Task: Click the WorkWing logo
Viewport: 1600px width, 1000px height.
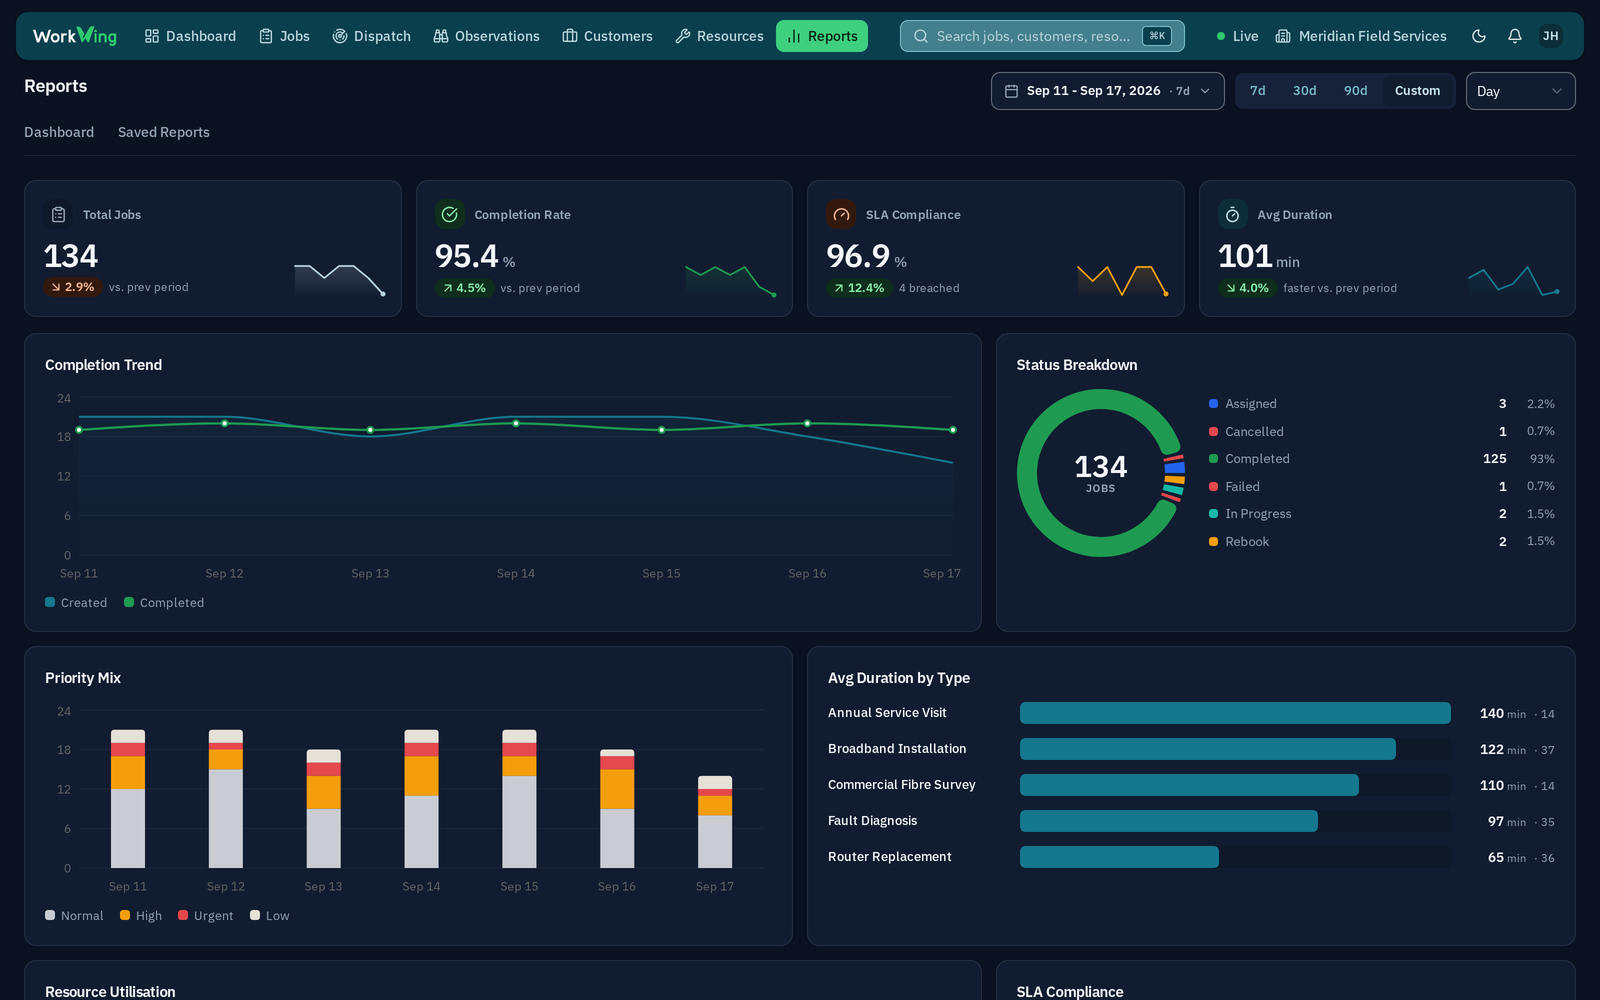Action: (75, 36)
